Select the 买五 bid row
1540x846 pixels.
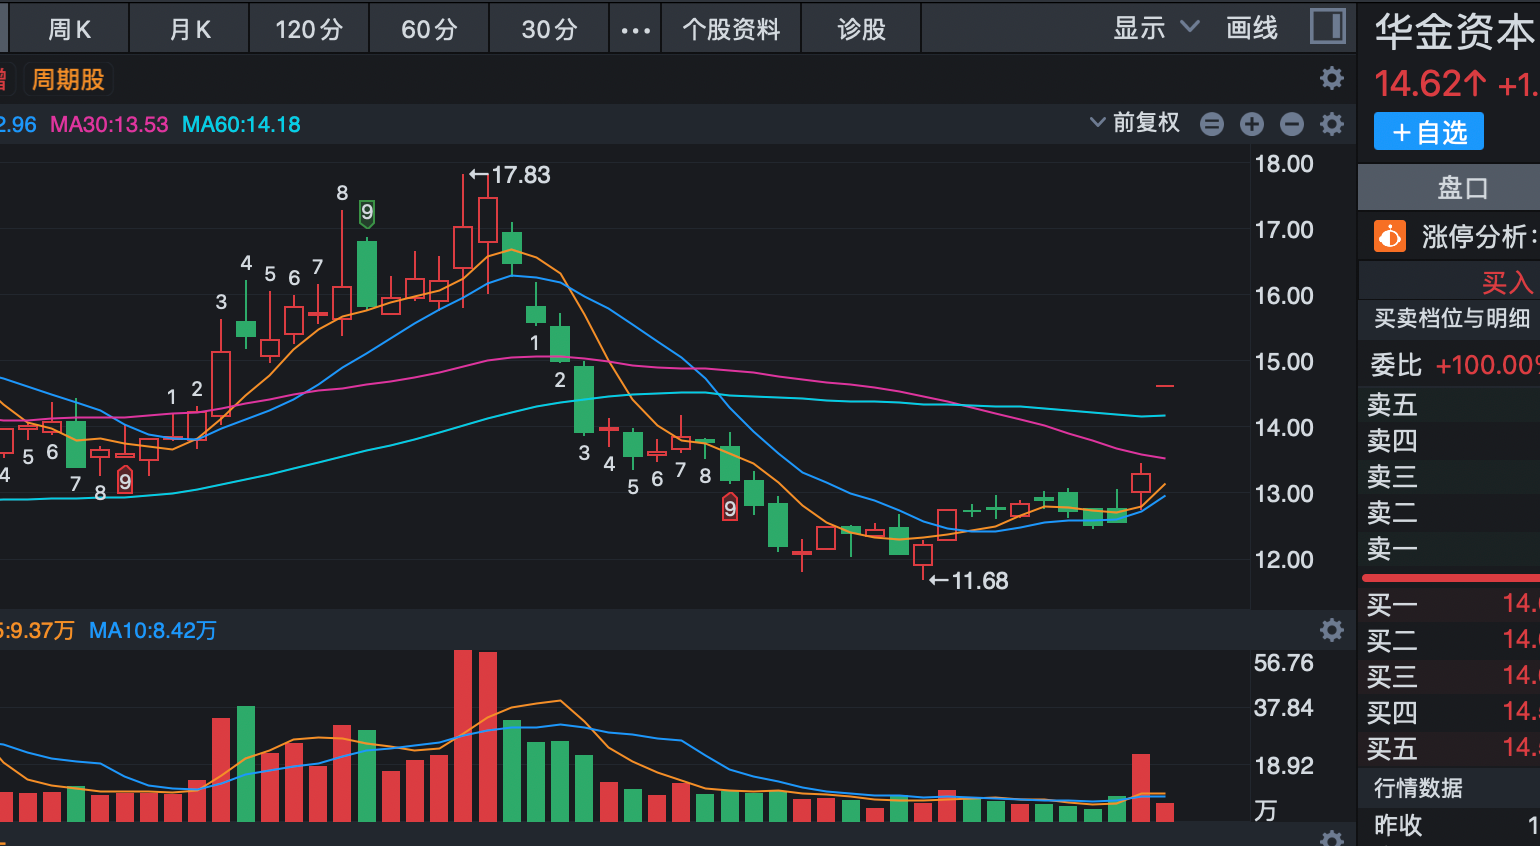click(1449, 748)
